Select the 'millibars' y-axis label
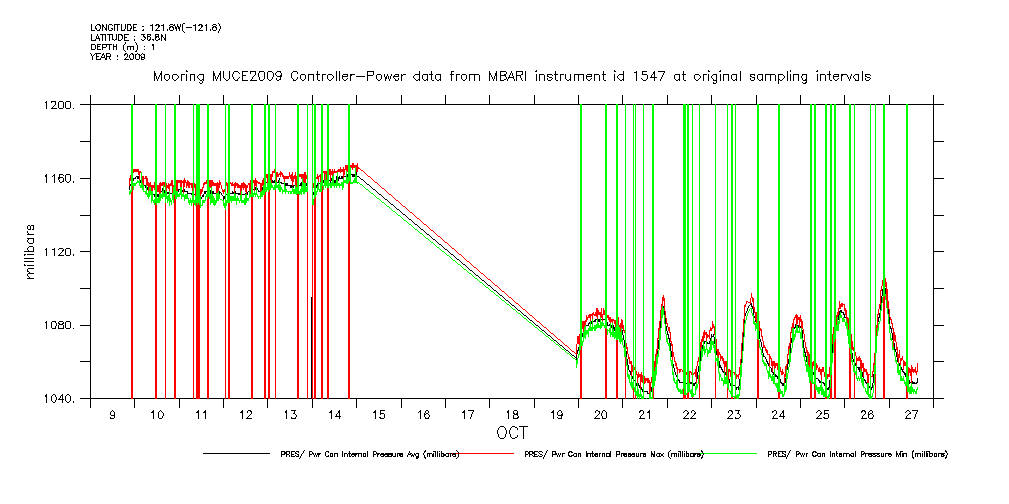 click(30, 251)
